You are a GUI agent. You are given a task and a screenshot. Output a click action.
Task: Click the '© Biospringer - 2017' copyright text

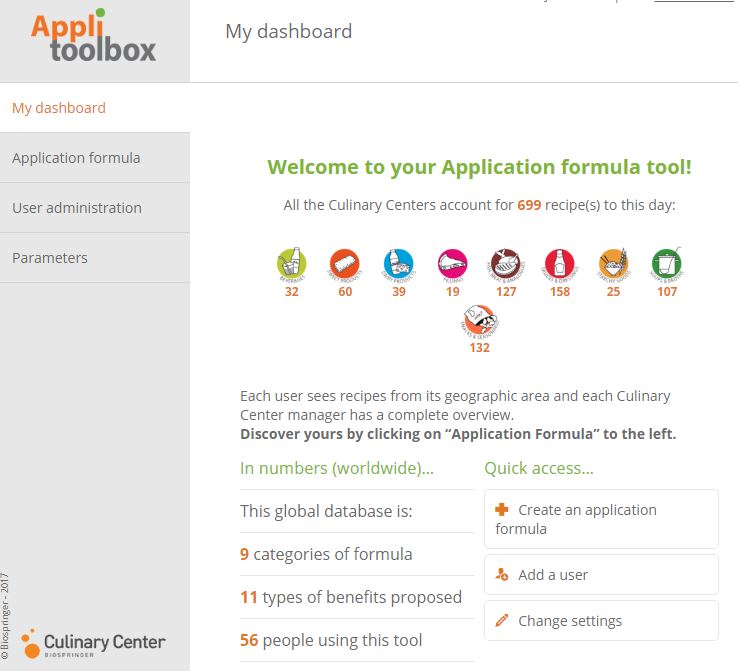(5, 616)
